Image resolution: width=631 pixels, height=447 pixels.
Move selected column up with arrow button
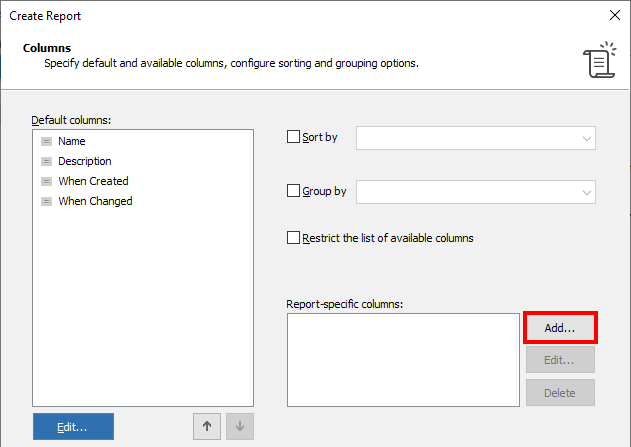pyautogui.click(x=207, y=426)
